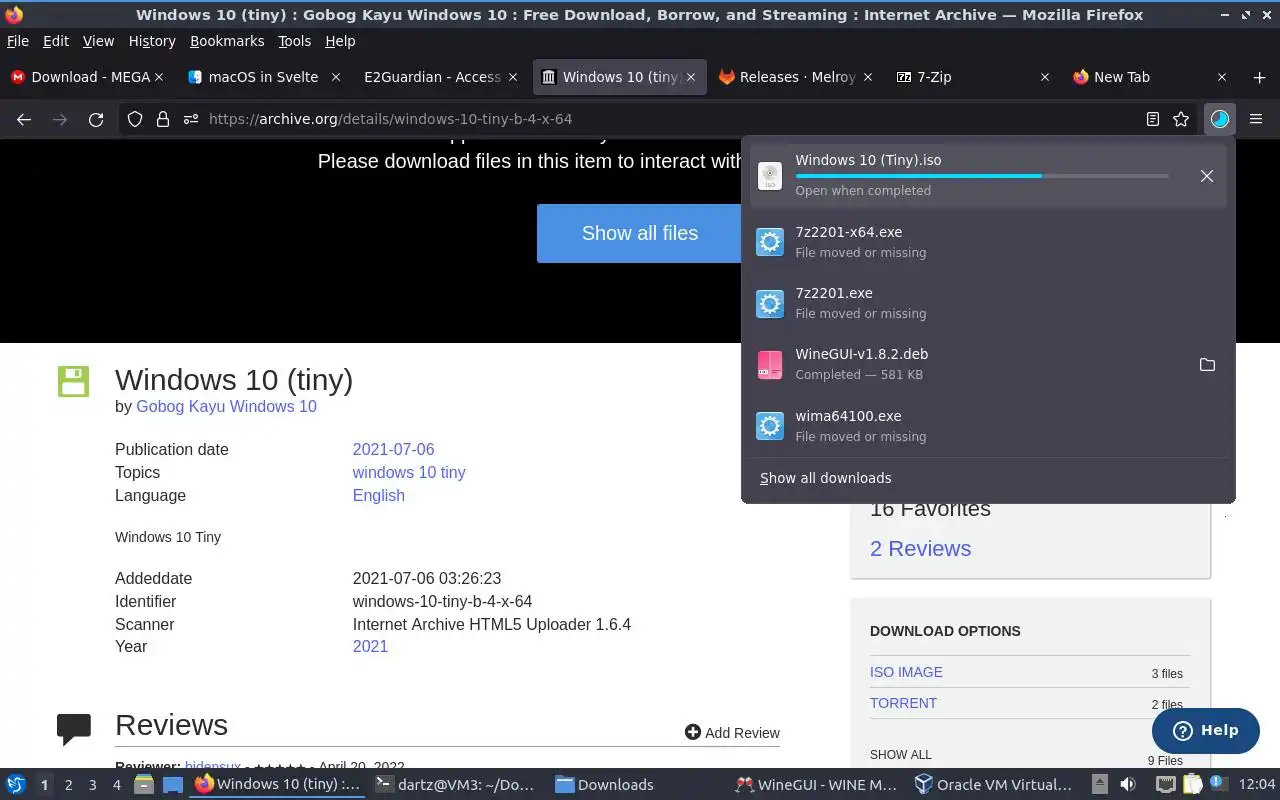
Task: Click the volume speaker tray icon
Action: click(x=1128, y=785)
